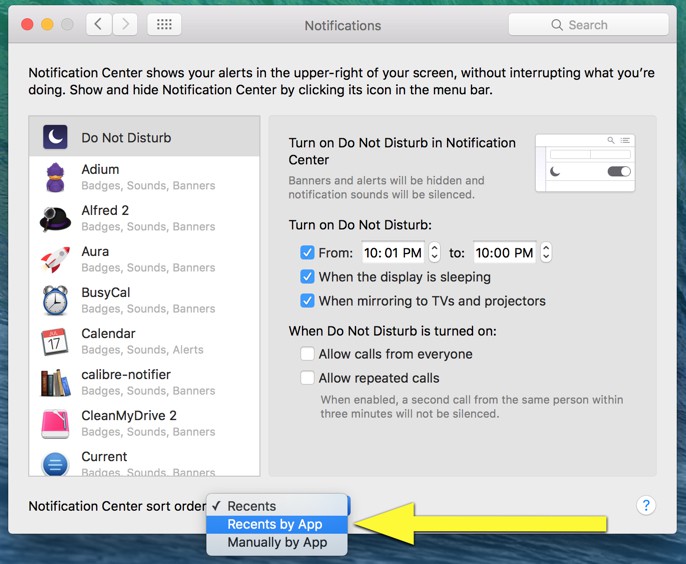This screenshot has width=686, height=564.
Task: Disable When mirroring to TVs and projectors
Action: tap(308, 301)
